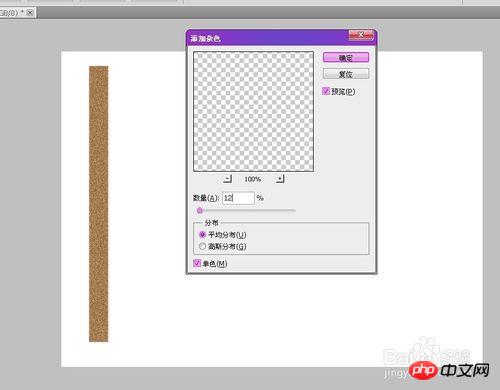Close the 添加杂色 dialog
This screenshot has height=390, width=500.
click(x=361, y=35)
